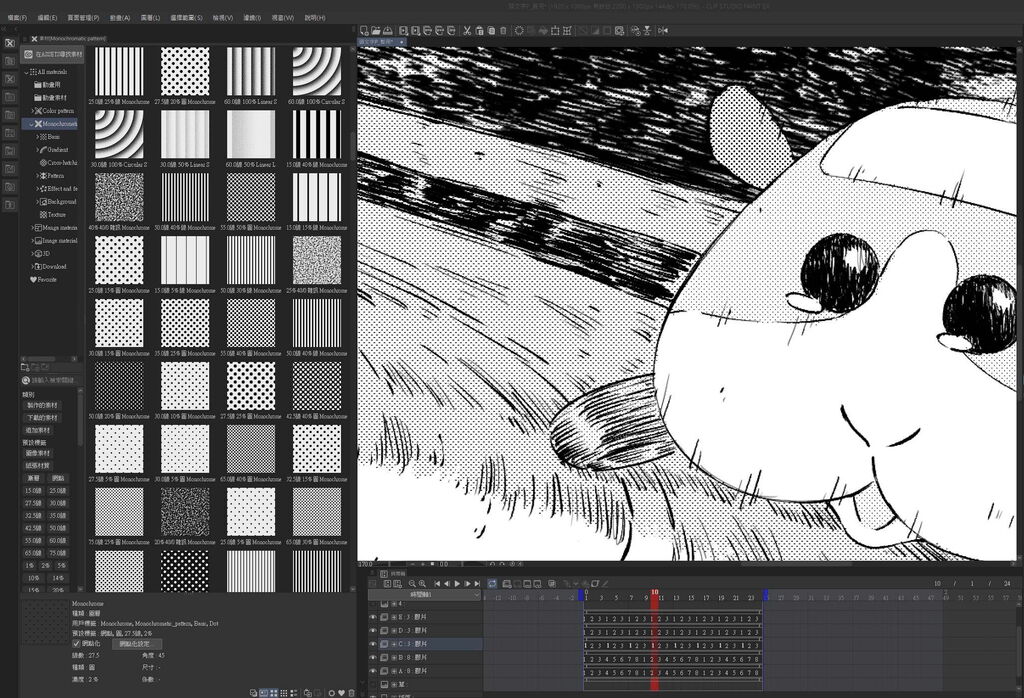Click the Open file toolbar icon

click(x=376, y=30)
